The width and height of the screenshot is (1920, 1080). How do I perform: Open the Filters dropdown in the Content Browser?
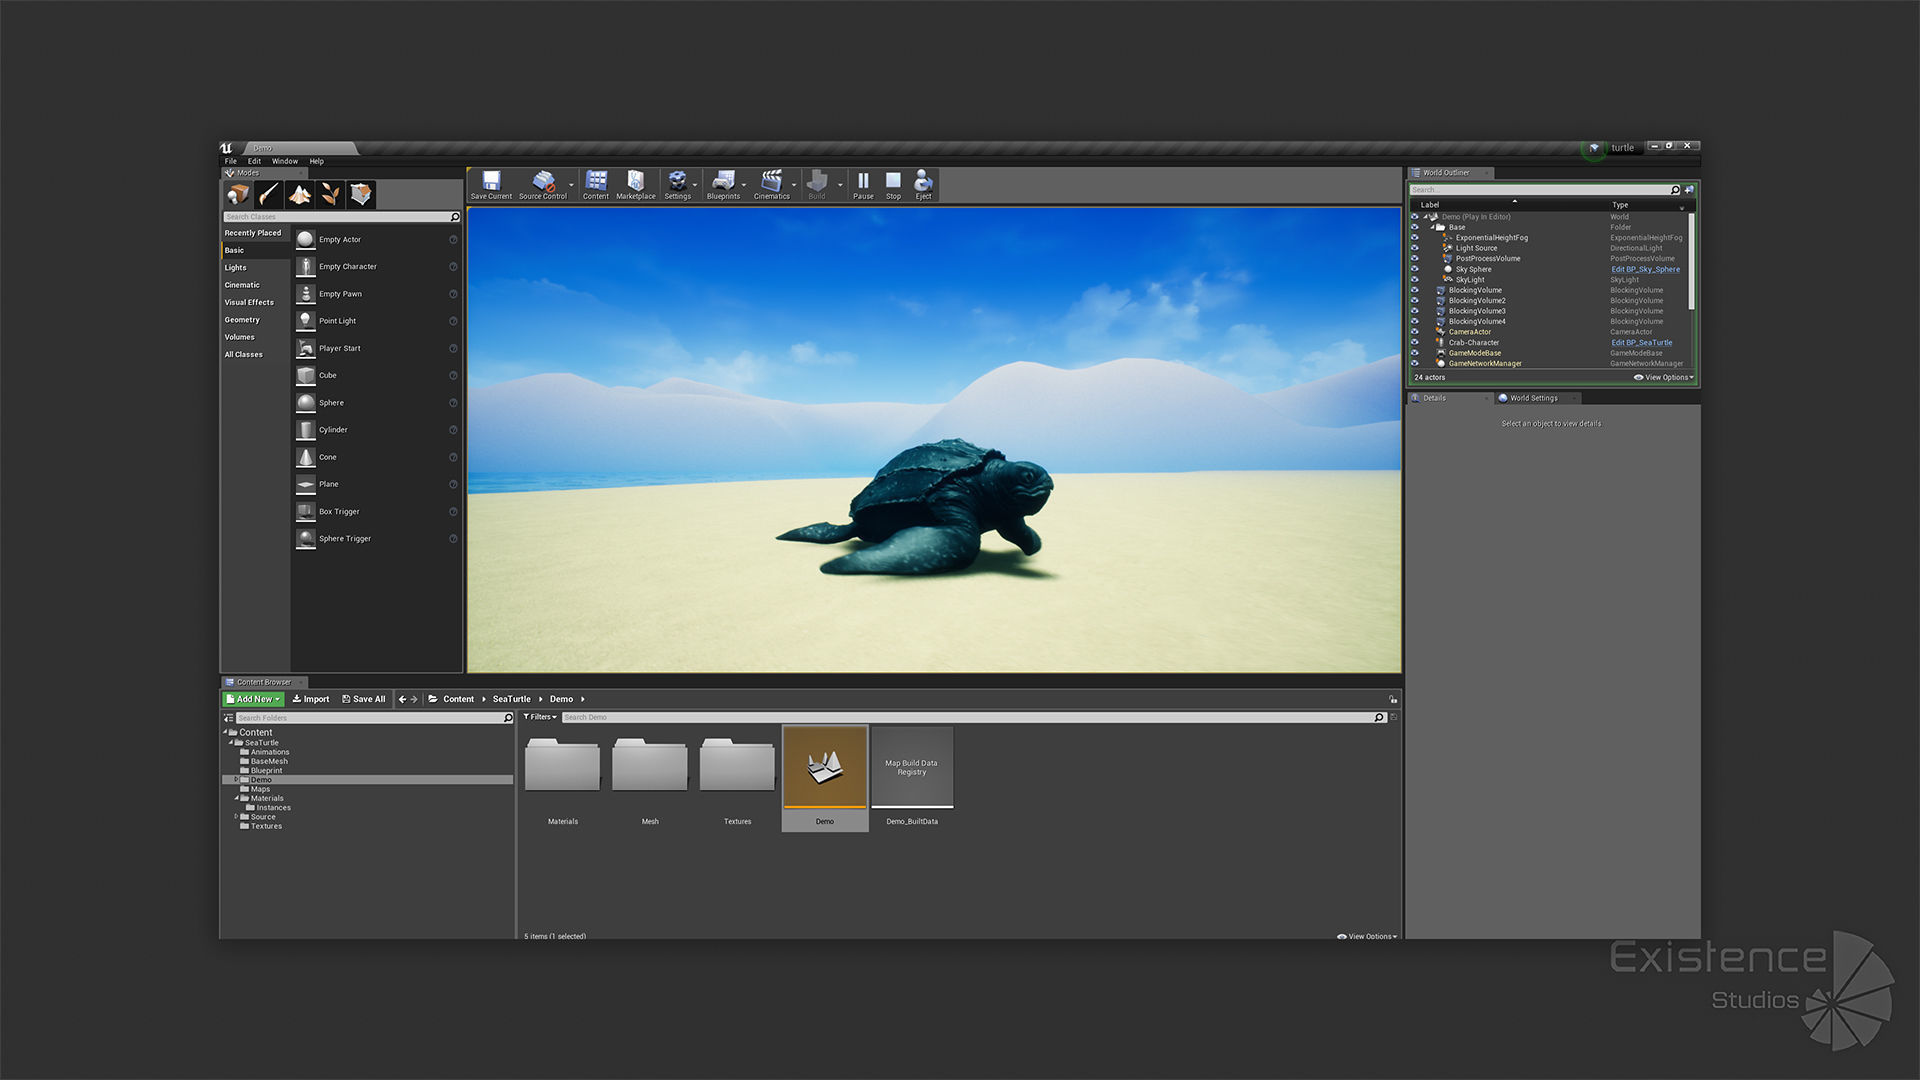tap(540, 717)
